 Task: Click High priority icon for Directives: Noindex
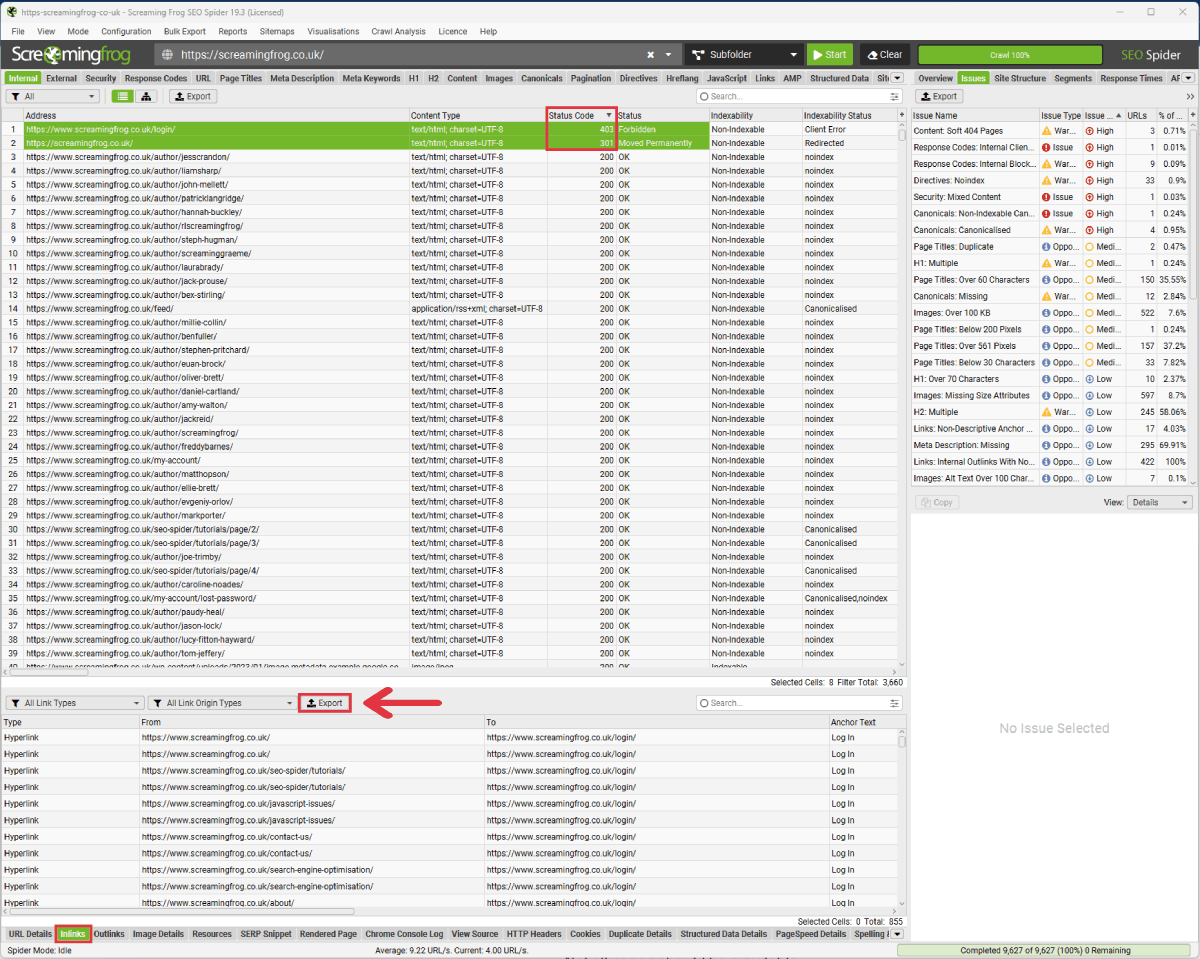[1090, 181]
